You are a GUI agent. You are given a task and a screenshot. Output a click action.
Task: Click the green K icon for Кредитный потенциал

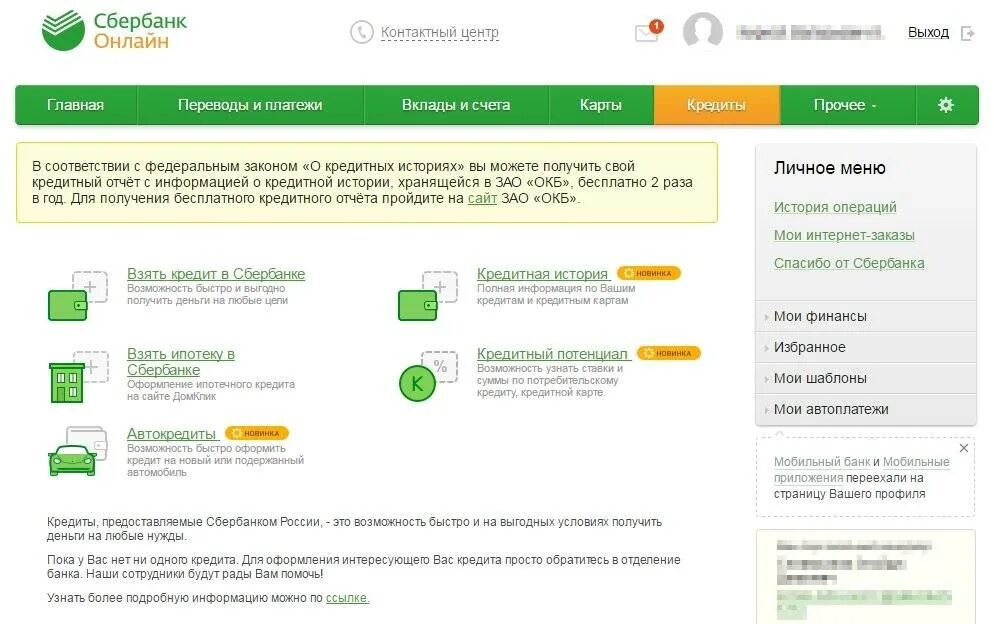click(428, 377)
